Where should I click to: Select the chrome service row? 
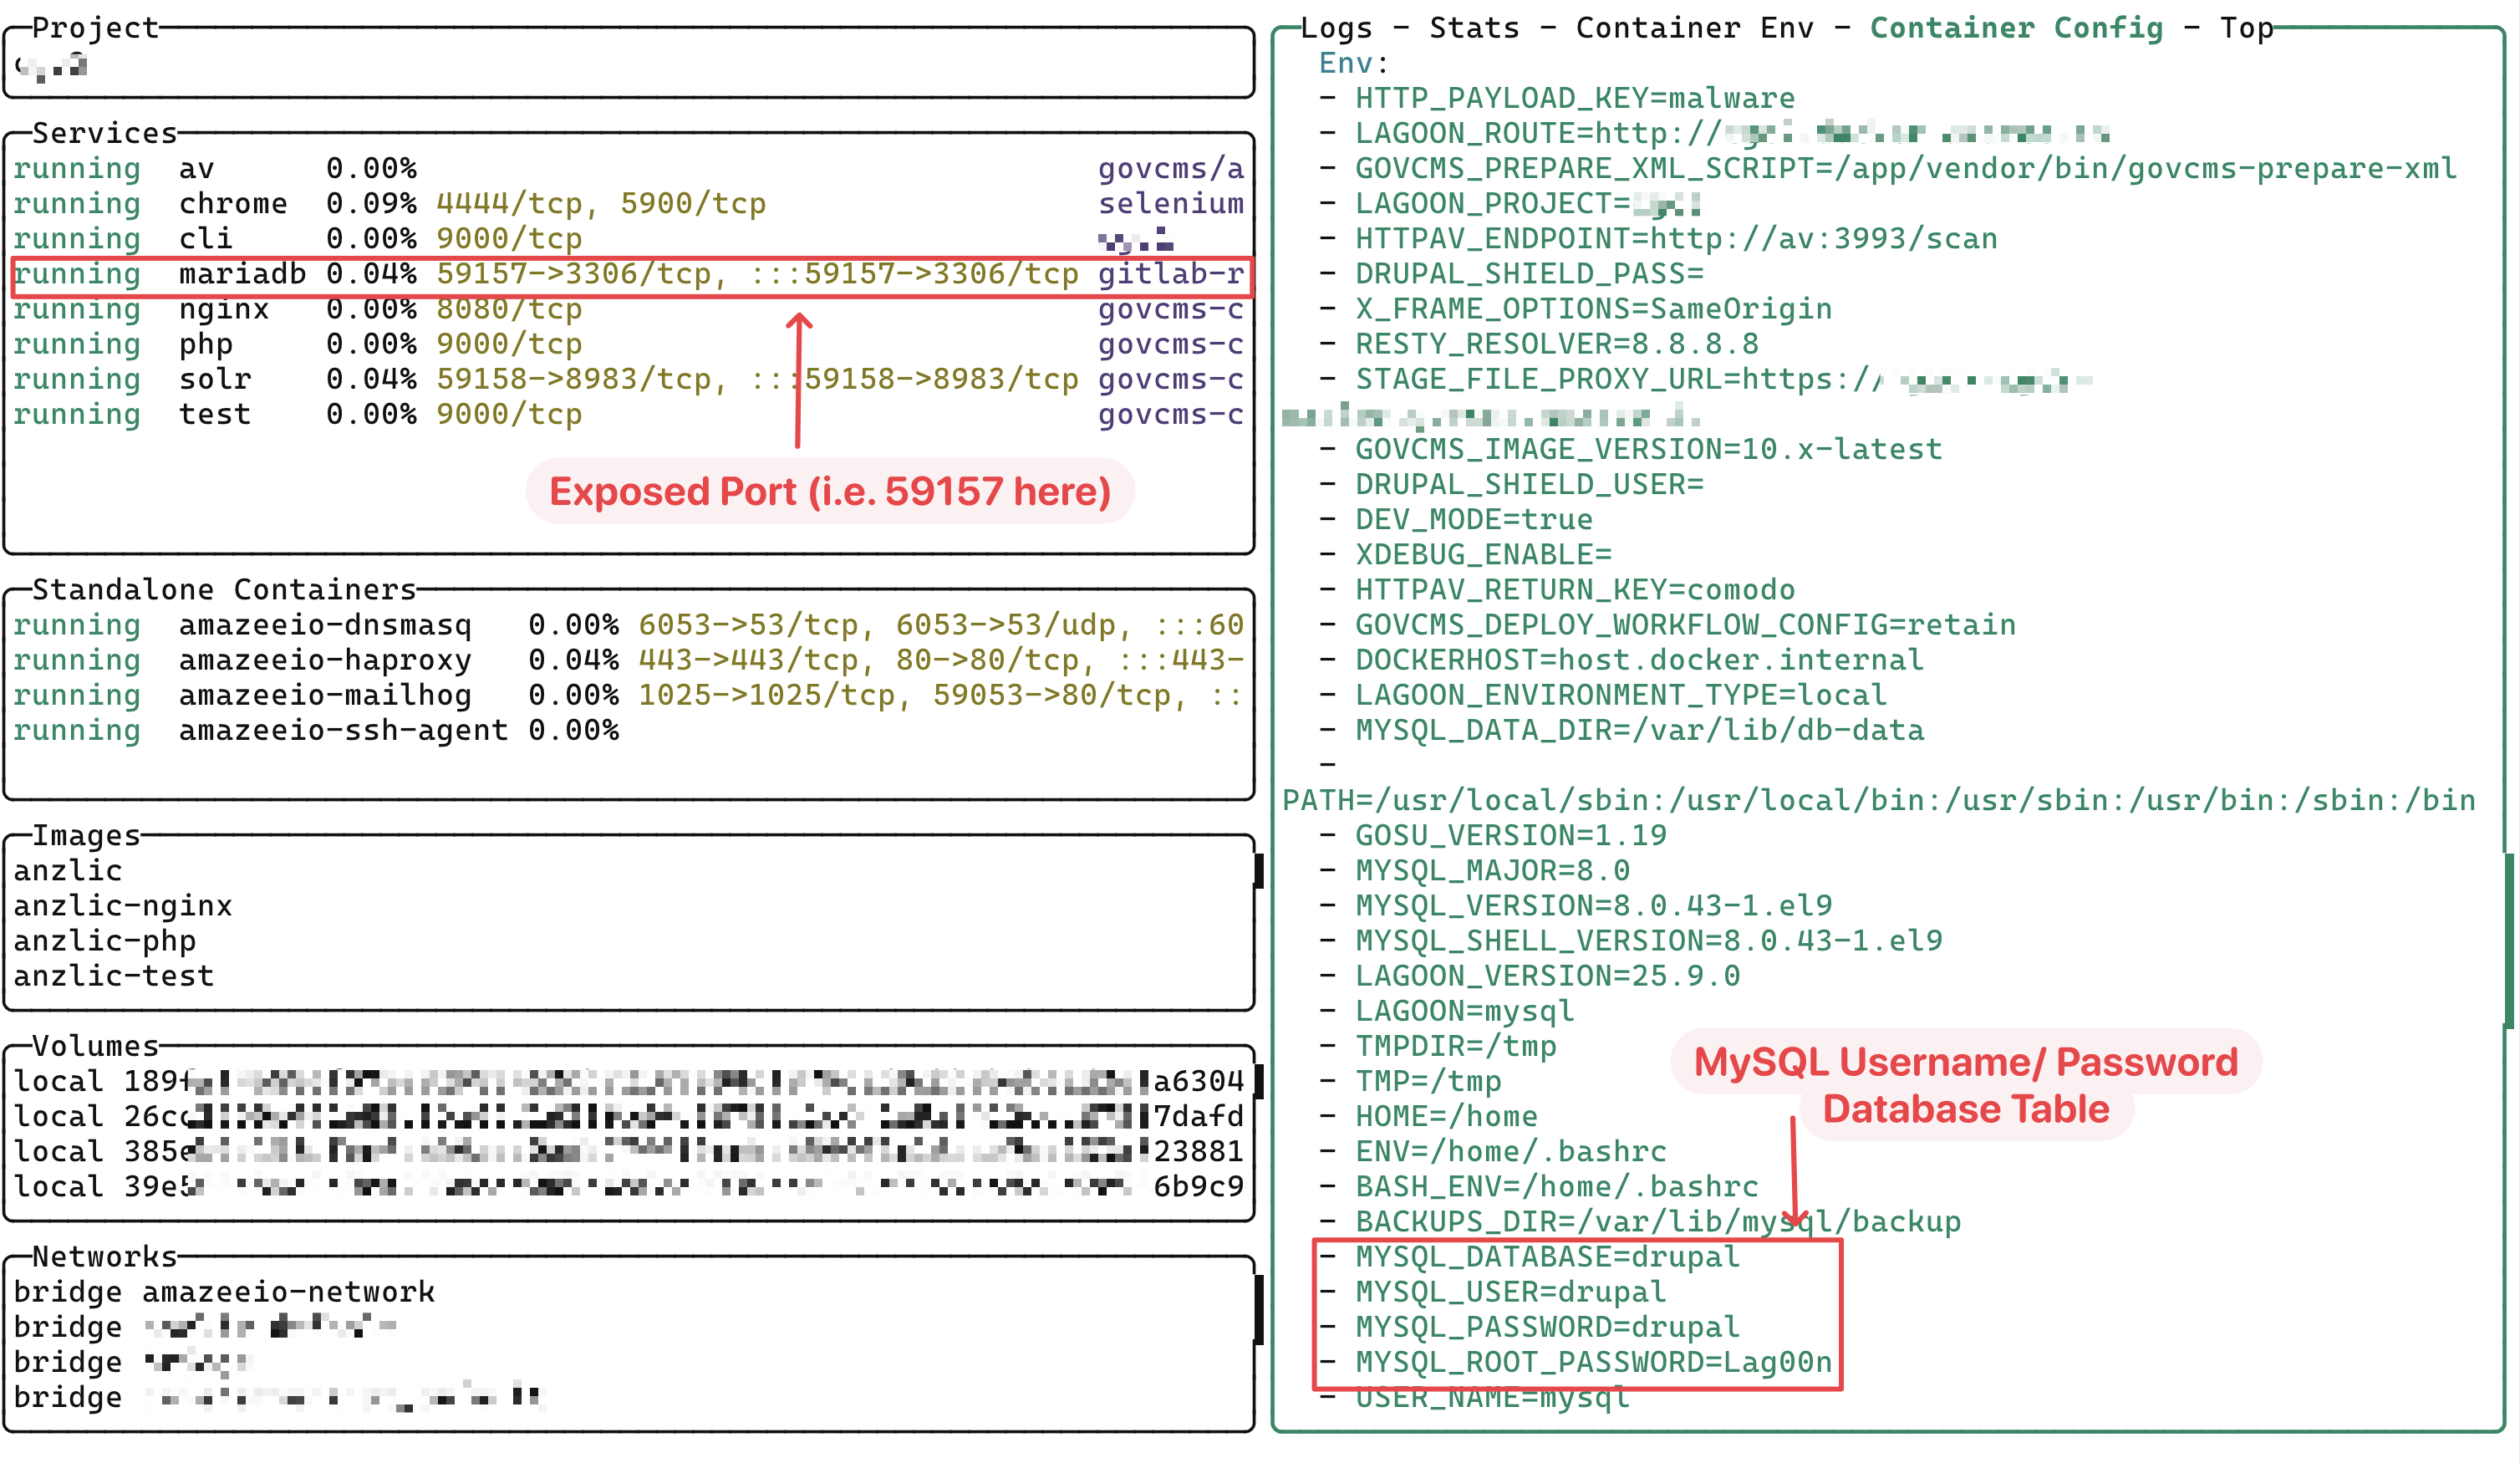232,204
